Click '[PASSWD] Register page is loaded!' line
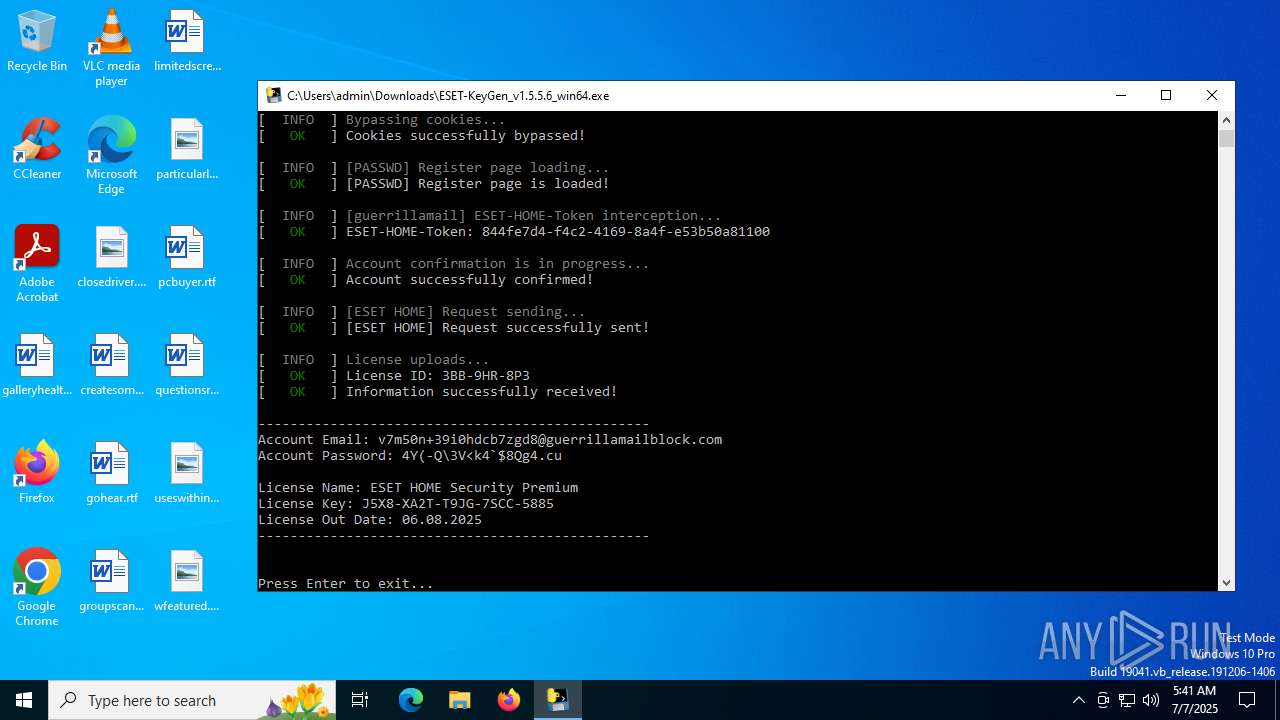 (478, 184)
